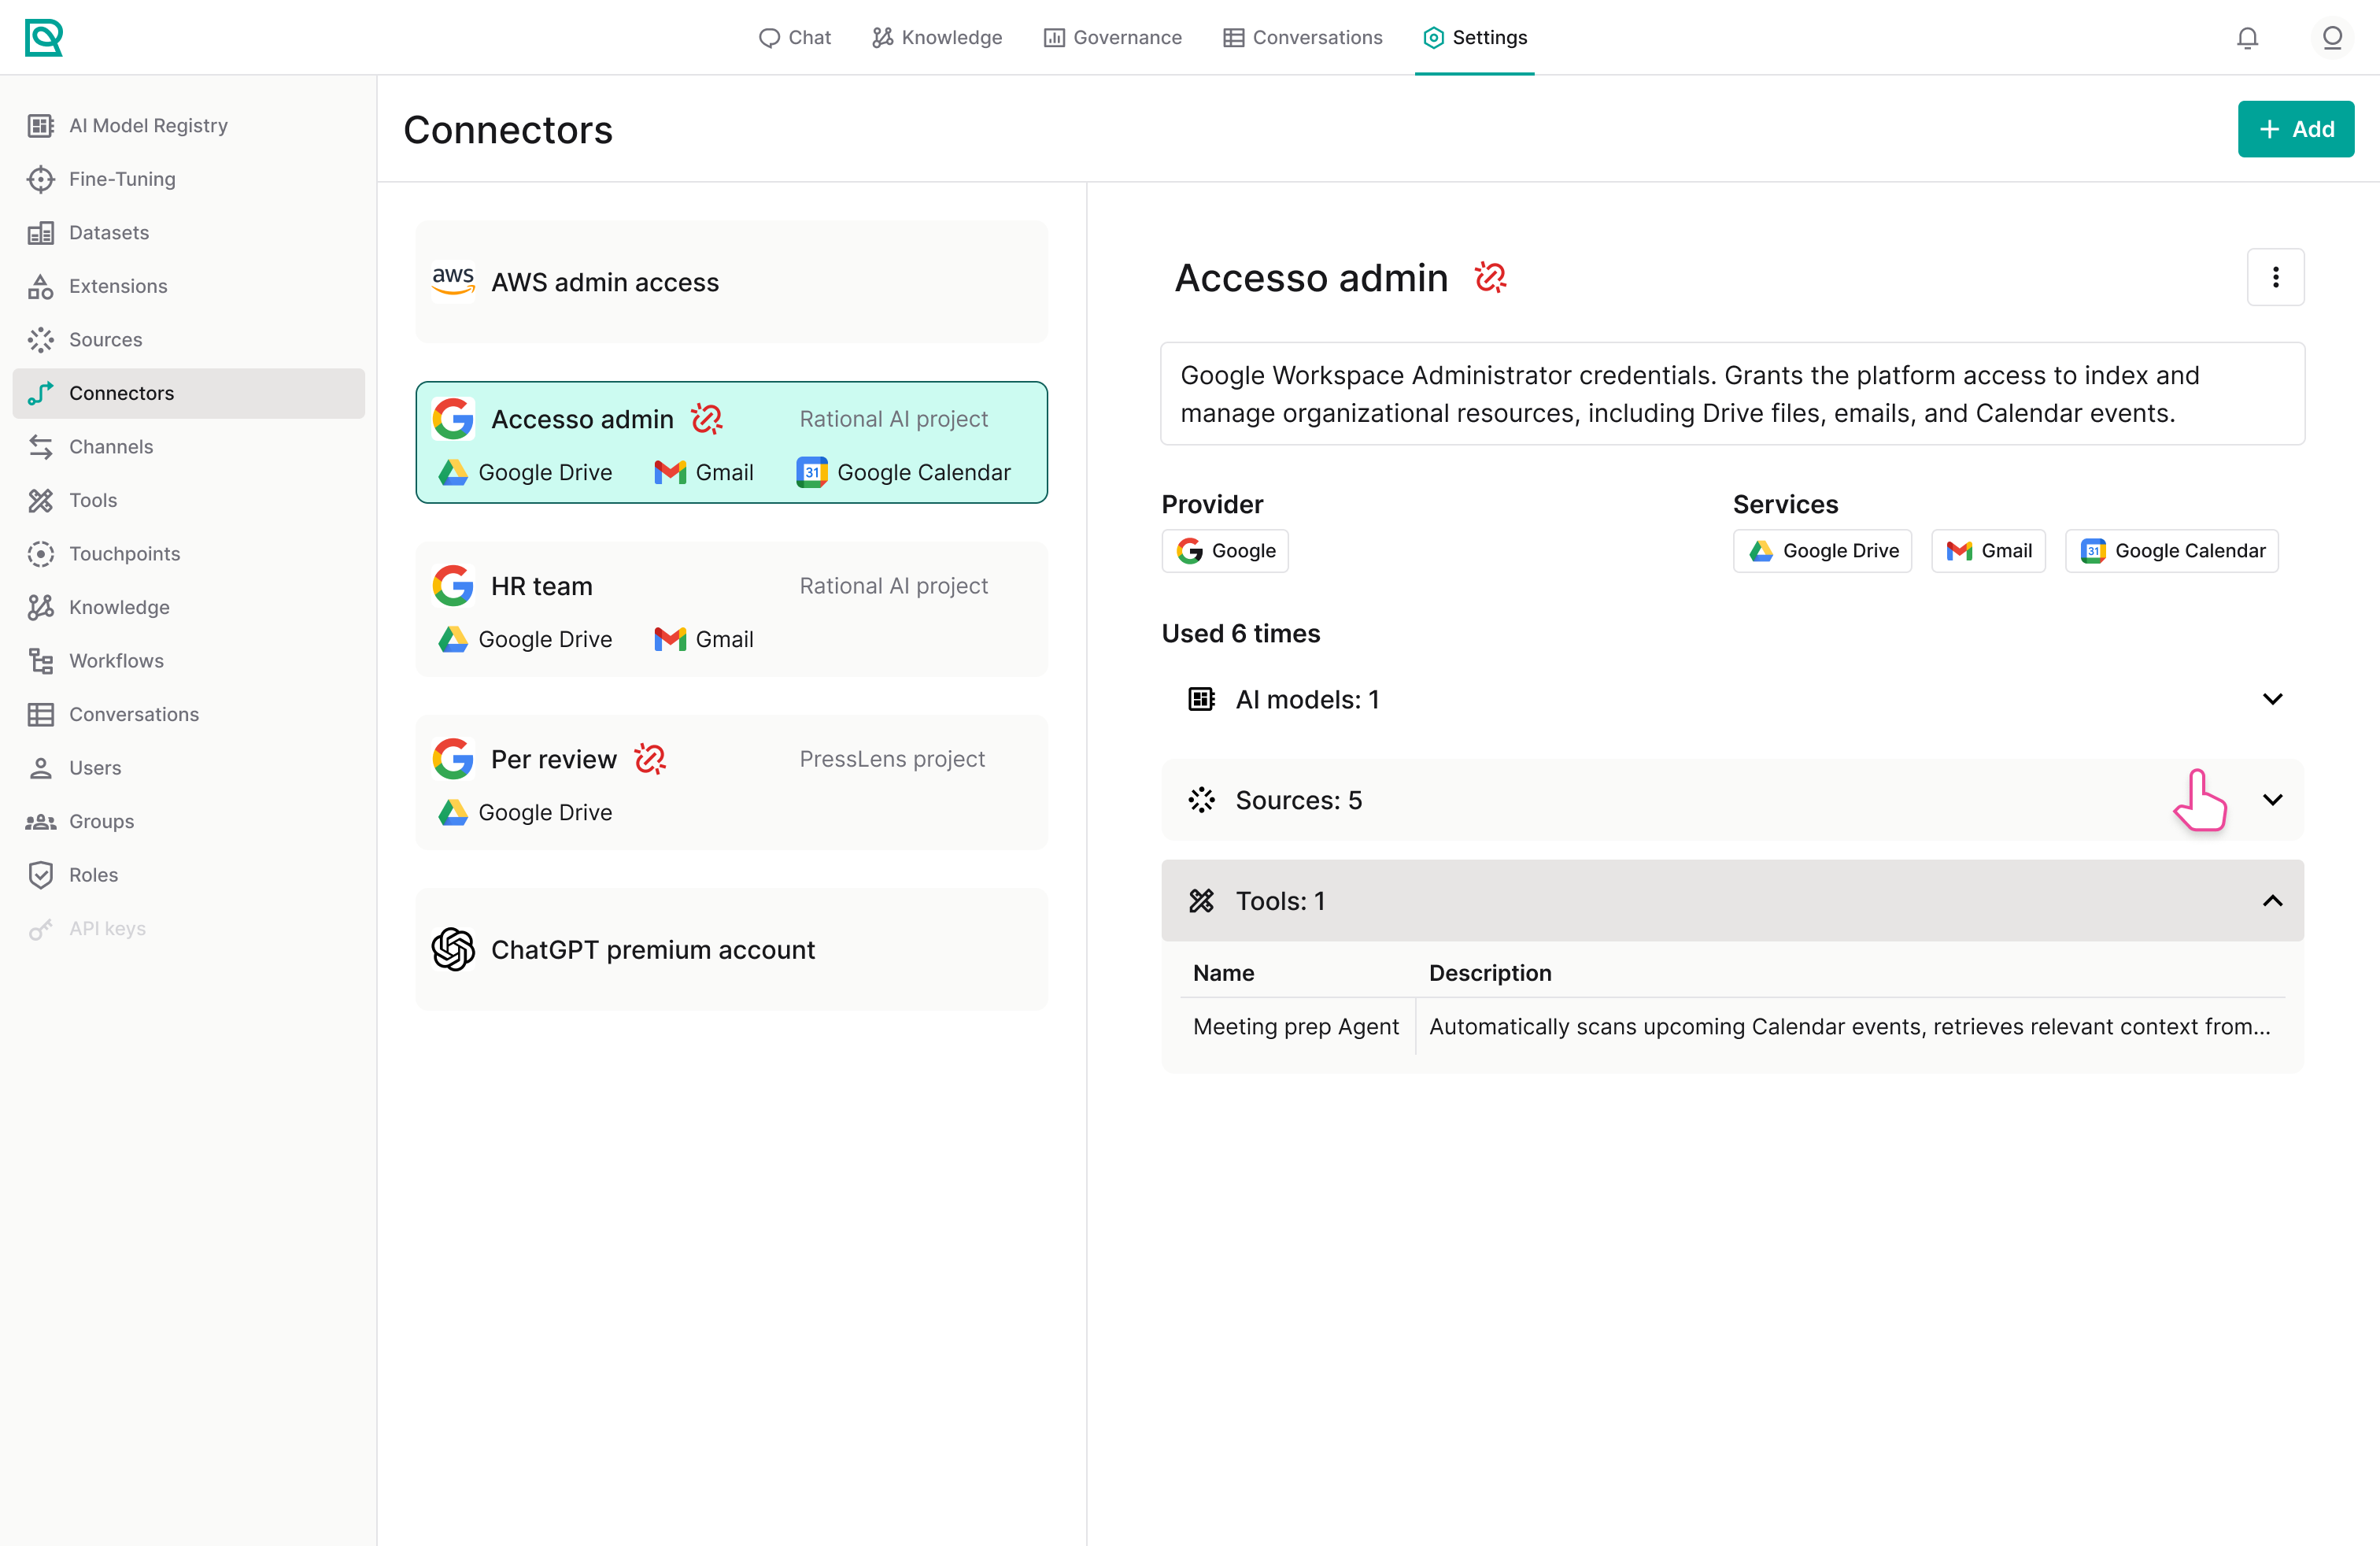Select Roles in the sidebar
Screen dimensions: 2380x1546
tap(93, 874)
